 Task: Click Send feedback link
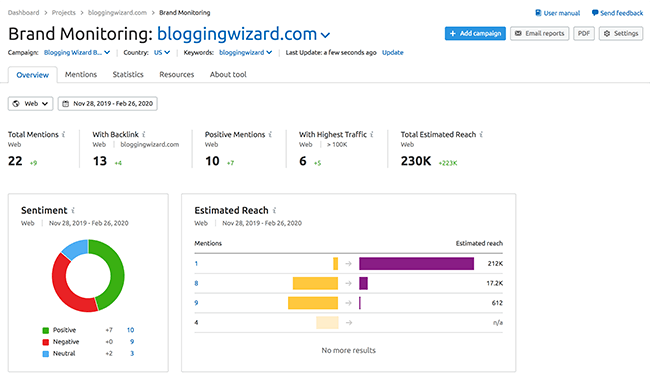pyautogui.click(x=617, y=13)
